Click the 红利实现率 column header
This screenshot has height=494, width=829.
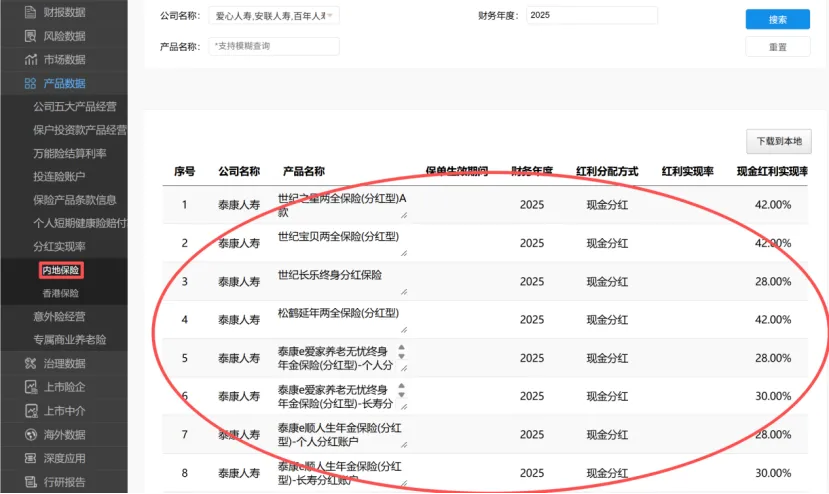(687, 171)
